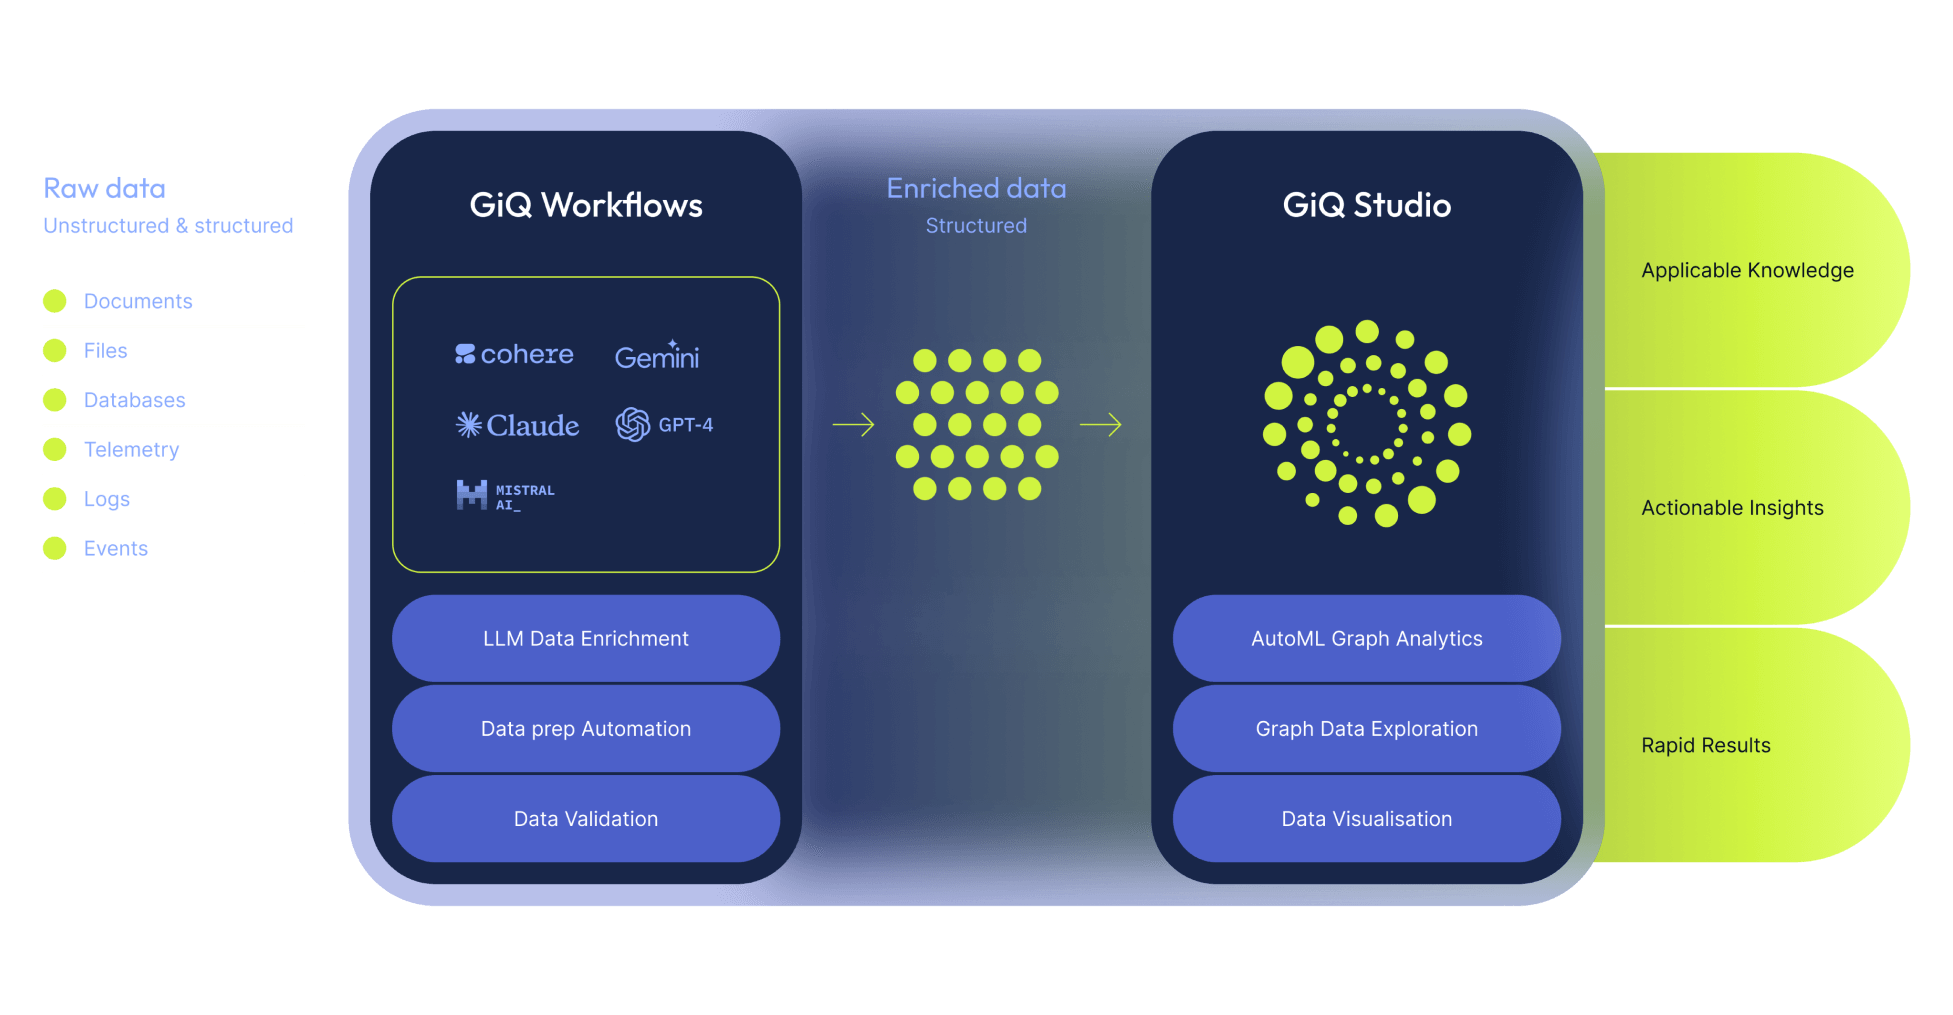The height and width of the screenshot is (1015, 1953).
Task: Click the Raw data heading
Action: tap(104, 188)
